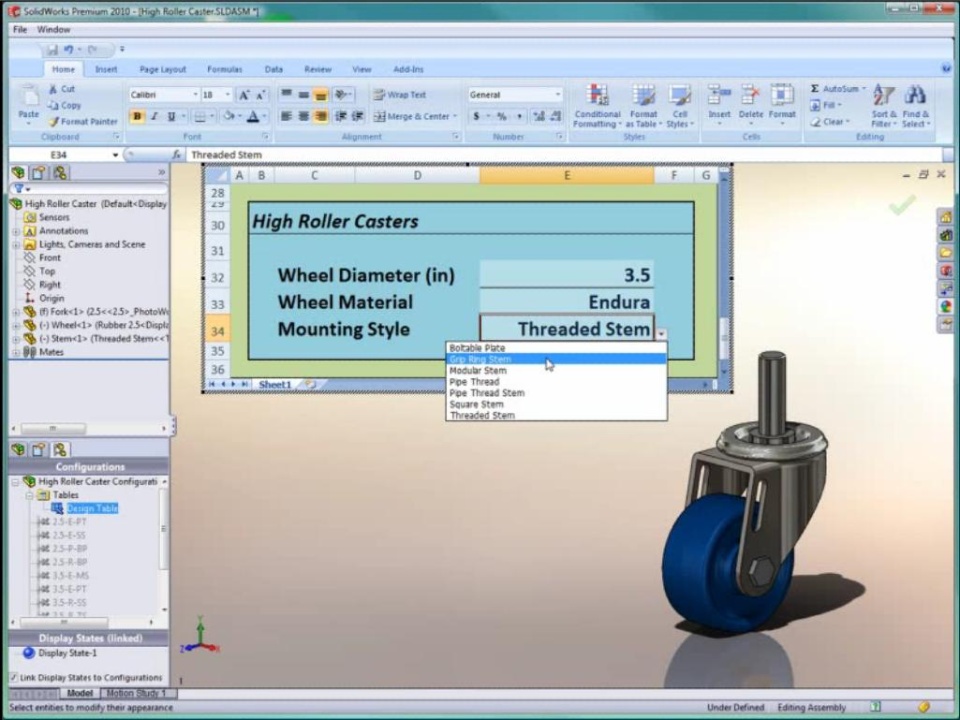Apply Percent Style to the cell
960x720 pixels.
point(501,116)
